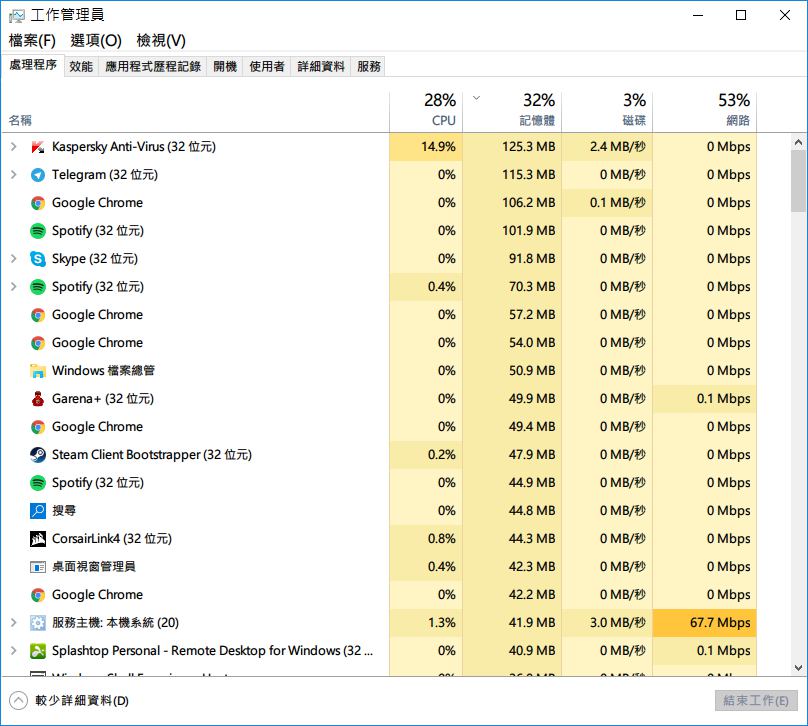Click the CorsairLink4 process icon

(x=38, y=539)
